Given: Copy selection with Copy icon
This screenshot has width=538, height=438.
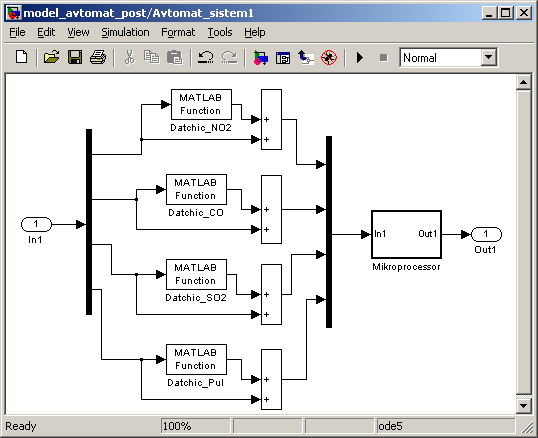Looking at the screenshot, I should point(151,57).
